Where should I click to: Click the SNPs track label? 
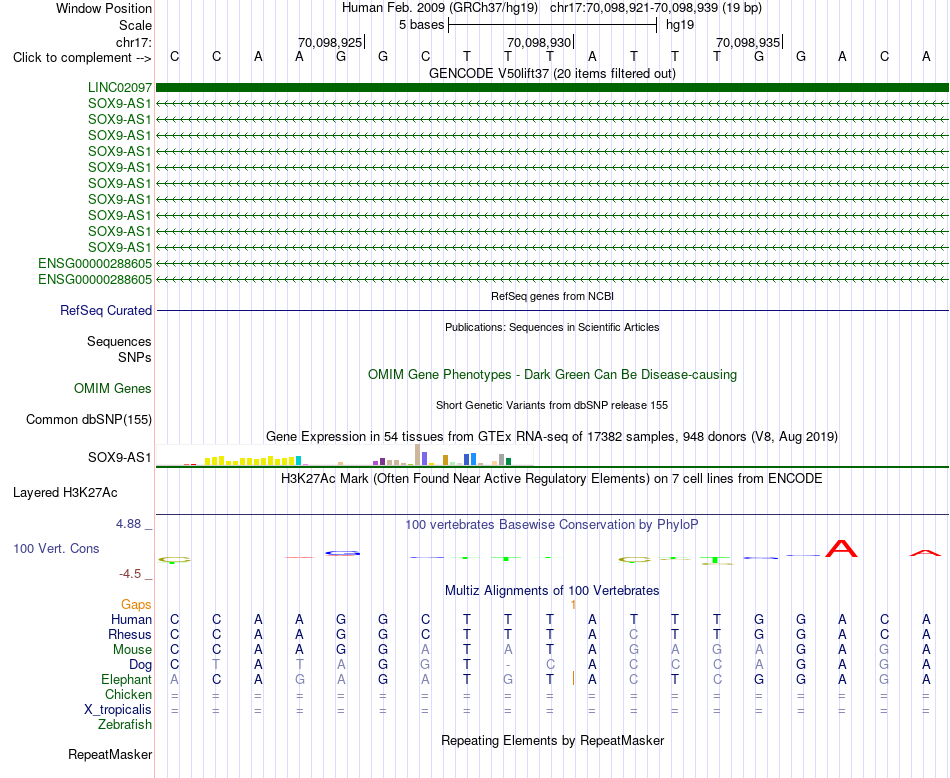click(x=135, y=357)
